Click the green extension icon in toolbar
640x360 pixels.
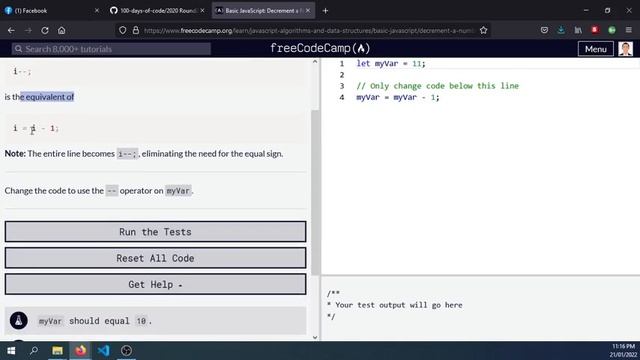coord(611,30)
